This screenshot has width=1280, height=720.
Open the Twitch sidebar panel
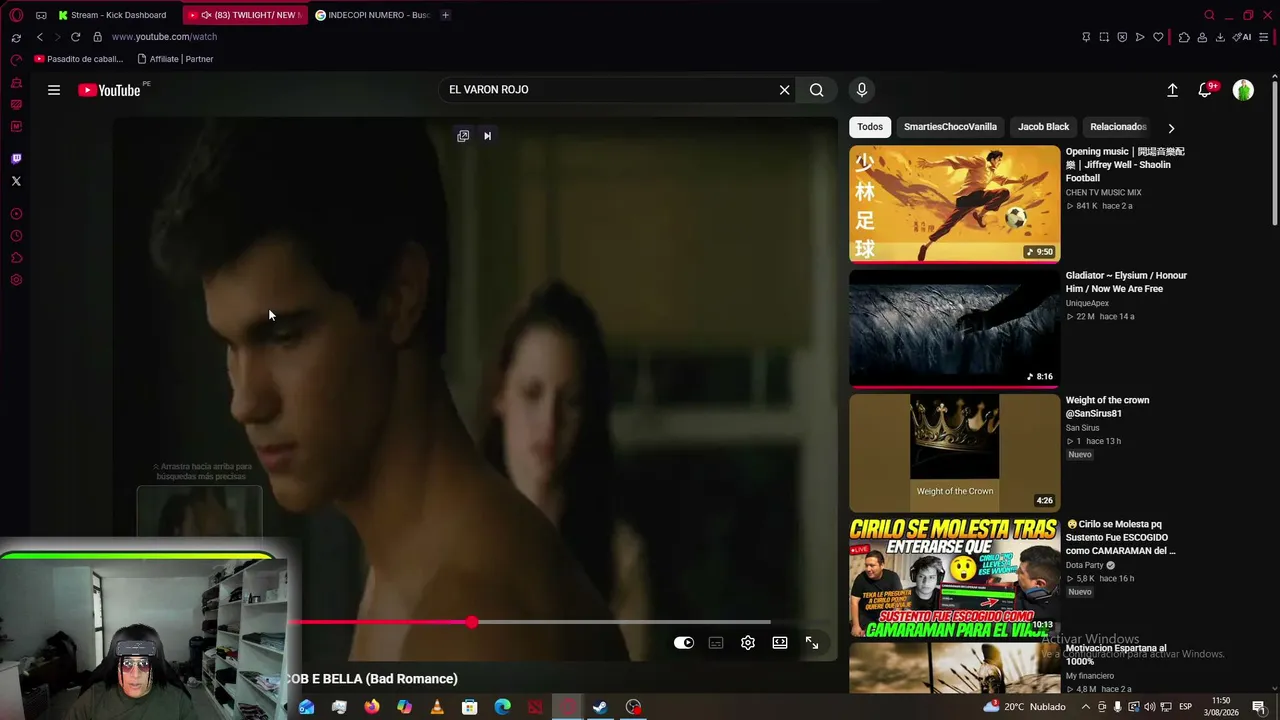point(16,159)
